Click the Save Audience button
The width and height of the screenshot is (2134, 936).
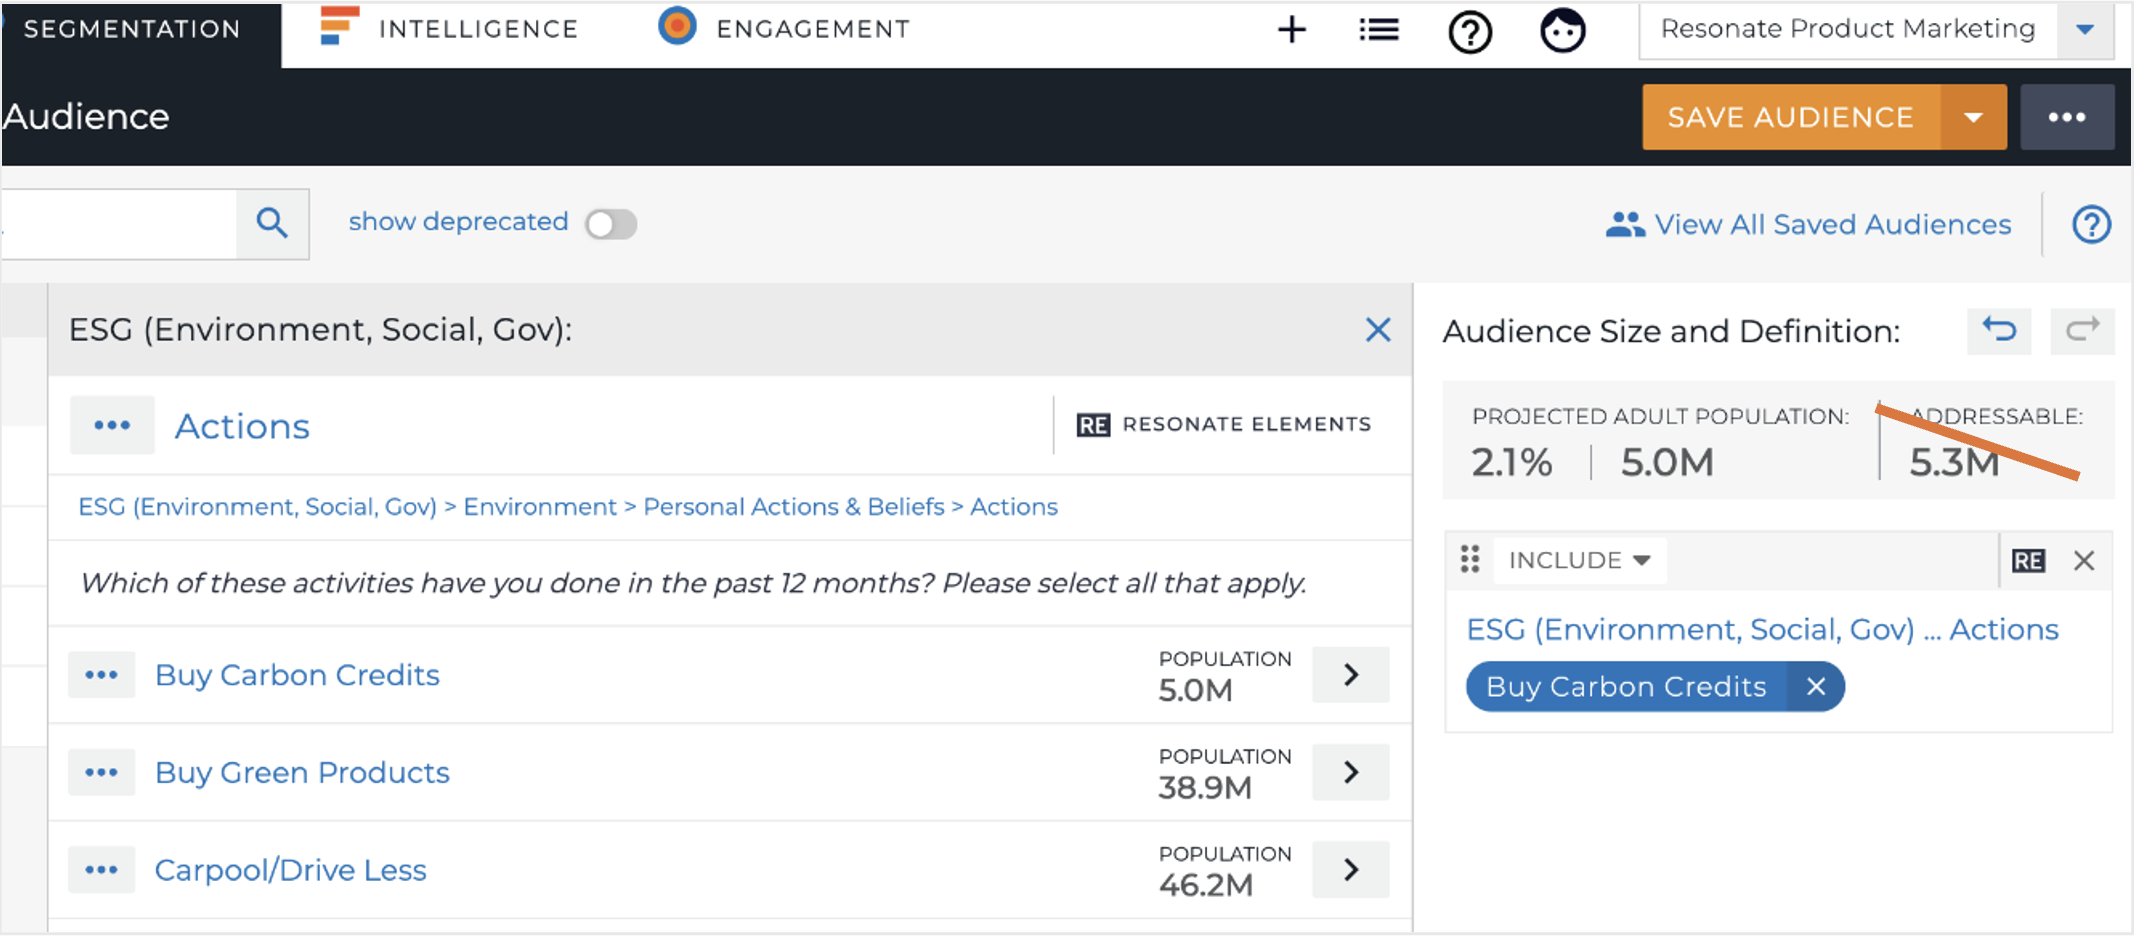(1791, 117)
